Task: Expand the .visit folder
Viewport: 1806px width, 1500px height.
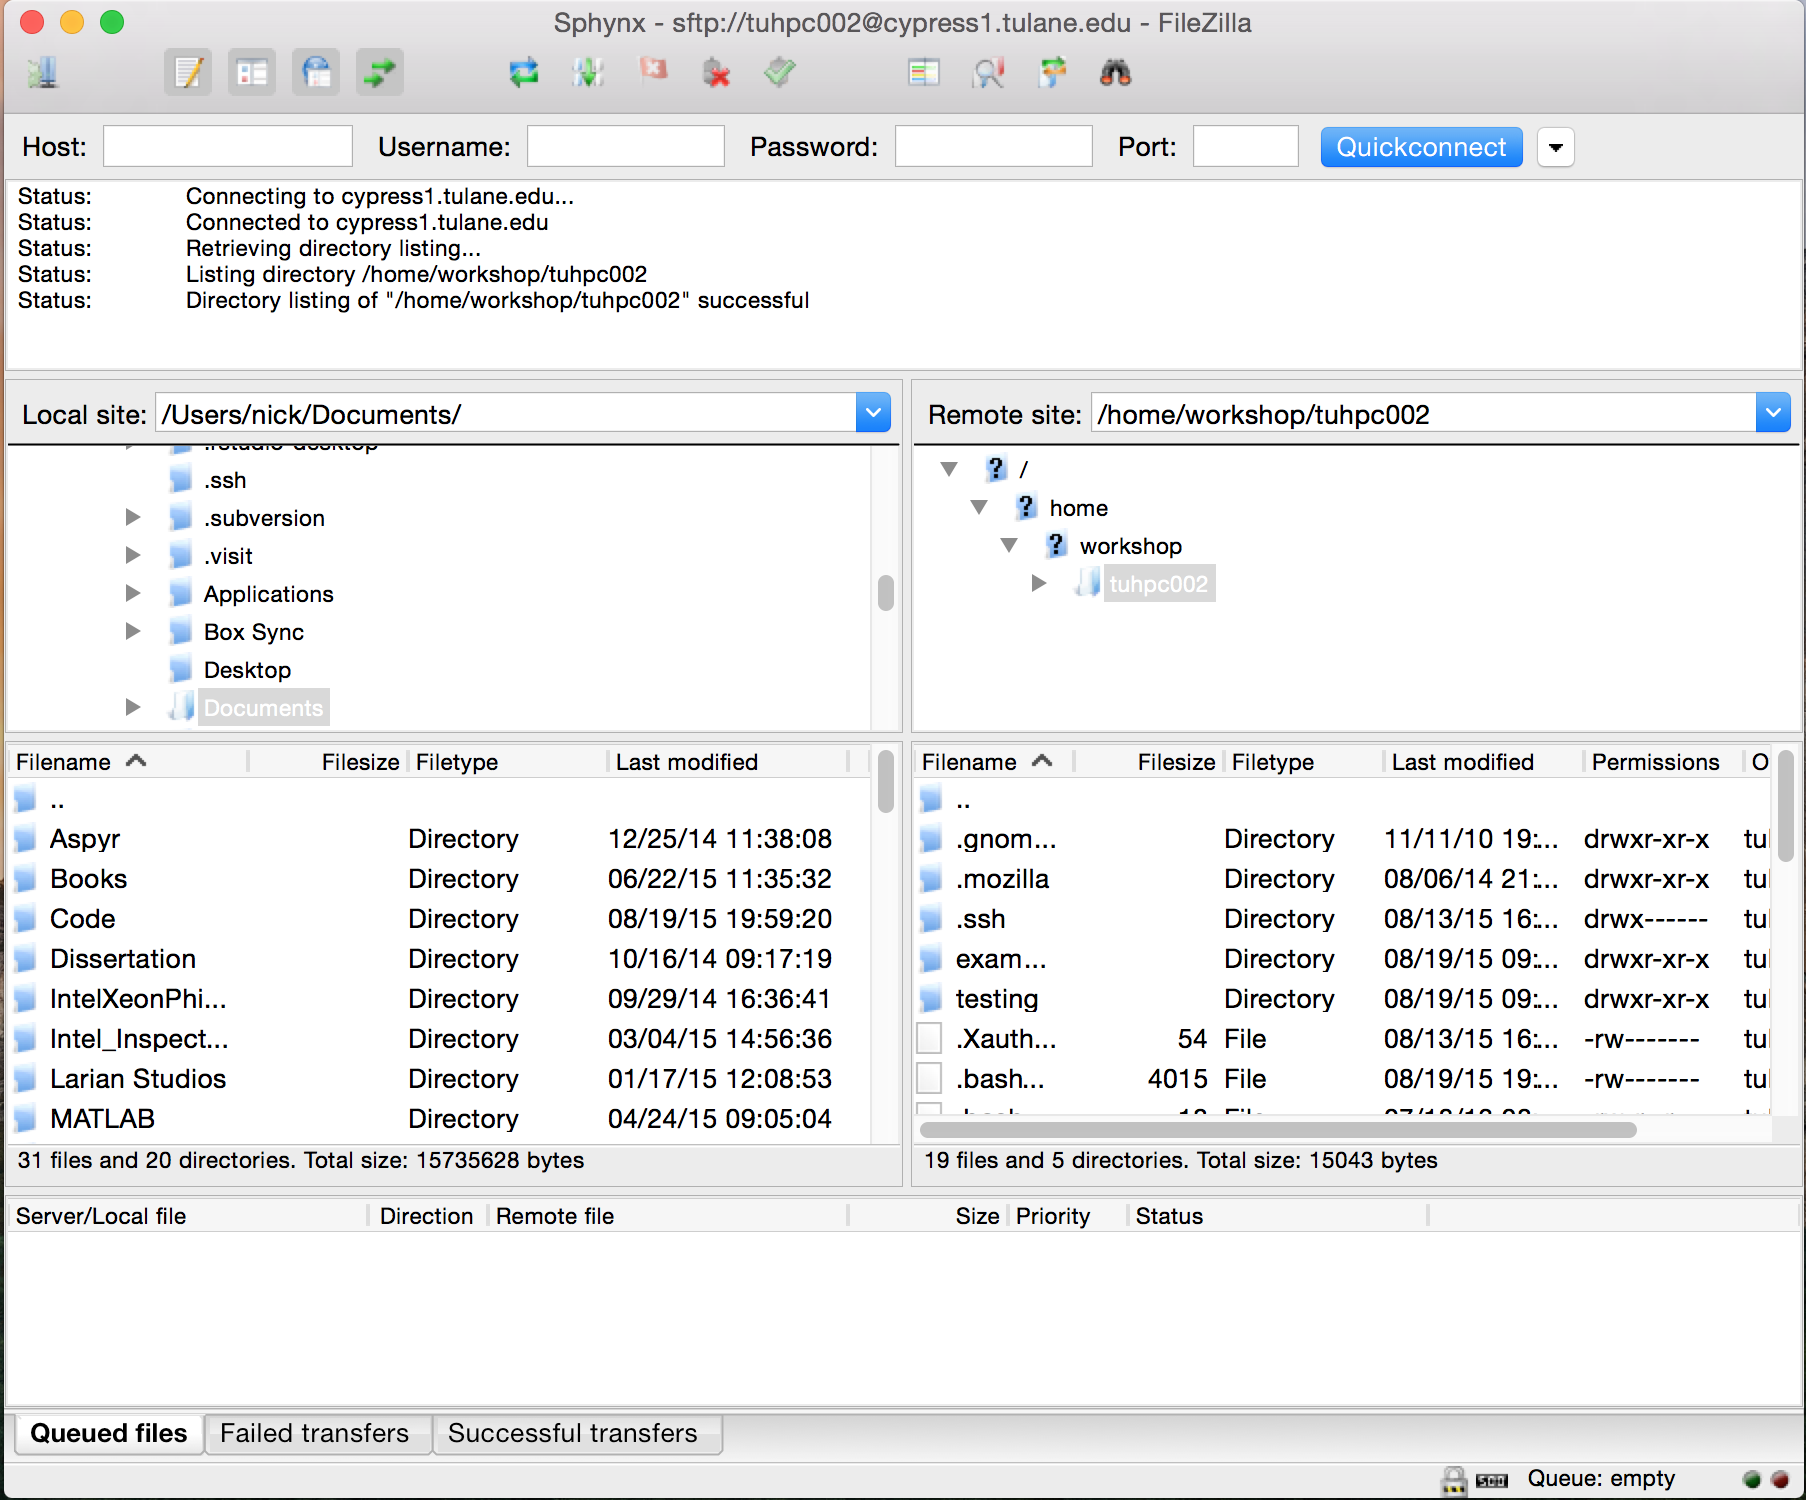Action: (132, 555)
